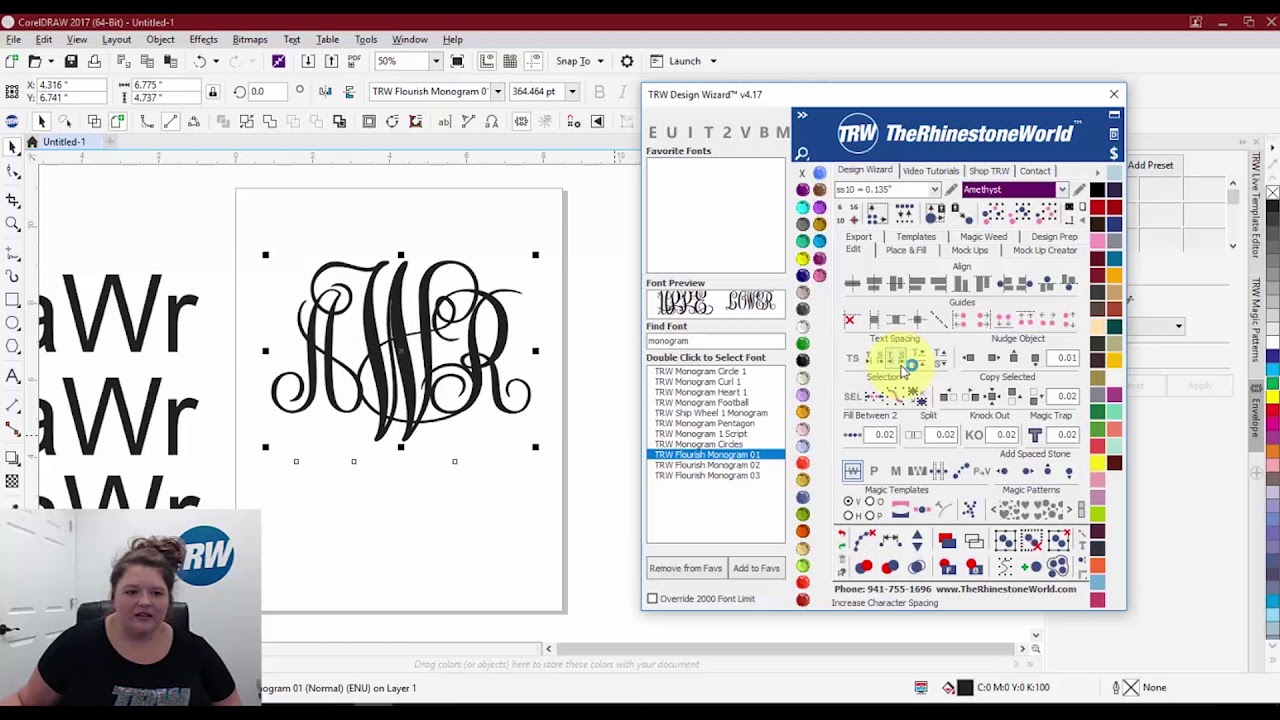The height and width of the screenshot is (720, 1280).
Task: Switch to the Video Tutorials tab
Action: tap(930, 171)
